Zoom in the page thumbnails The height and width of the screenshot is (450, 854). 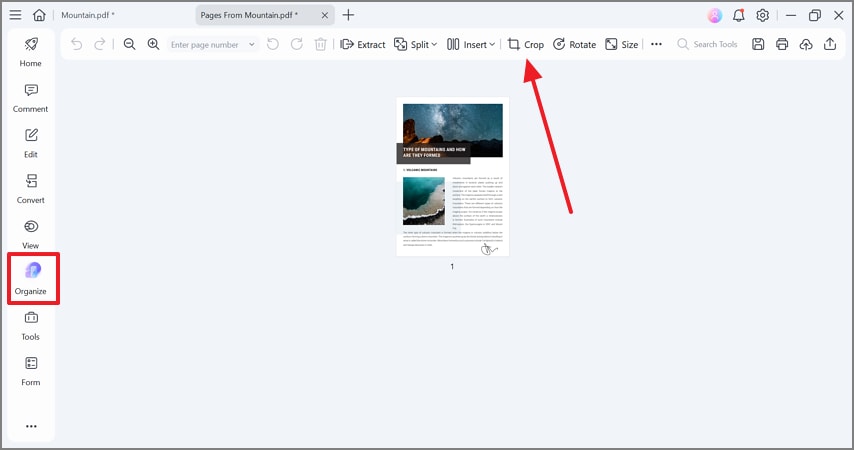(154, 44)
